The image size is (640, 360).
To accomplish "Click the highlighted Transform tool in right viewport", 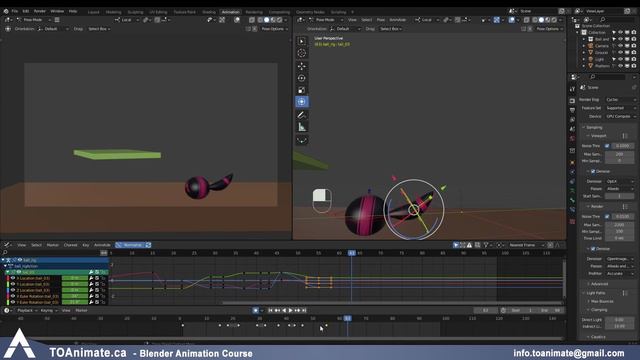I will coord(302,102).
